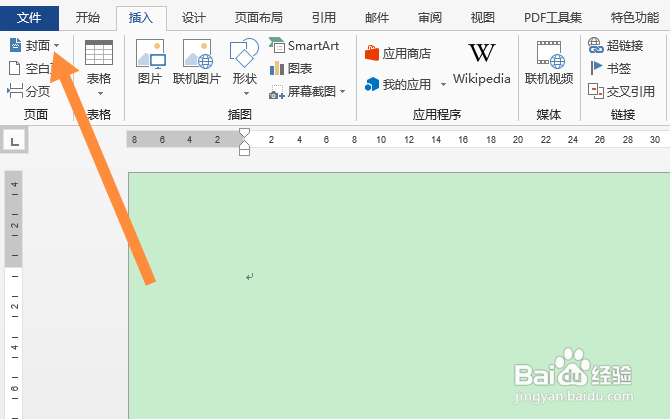Click the vertical ruler
670x419 pixels.
(14, 295)
